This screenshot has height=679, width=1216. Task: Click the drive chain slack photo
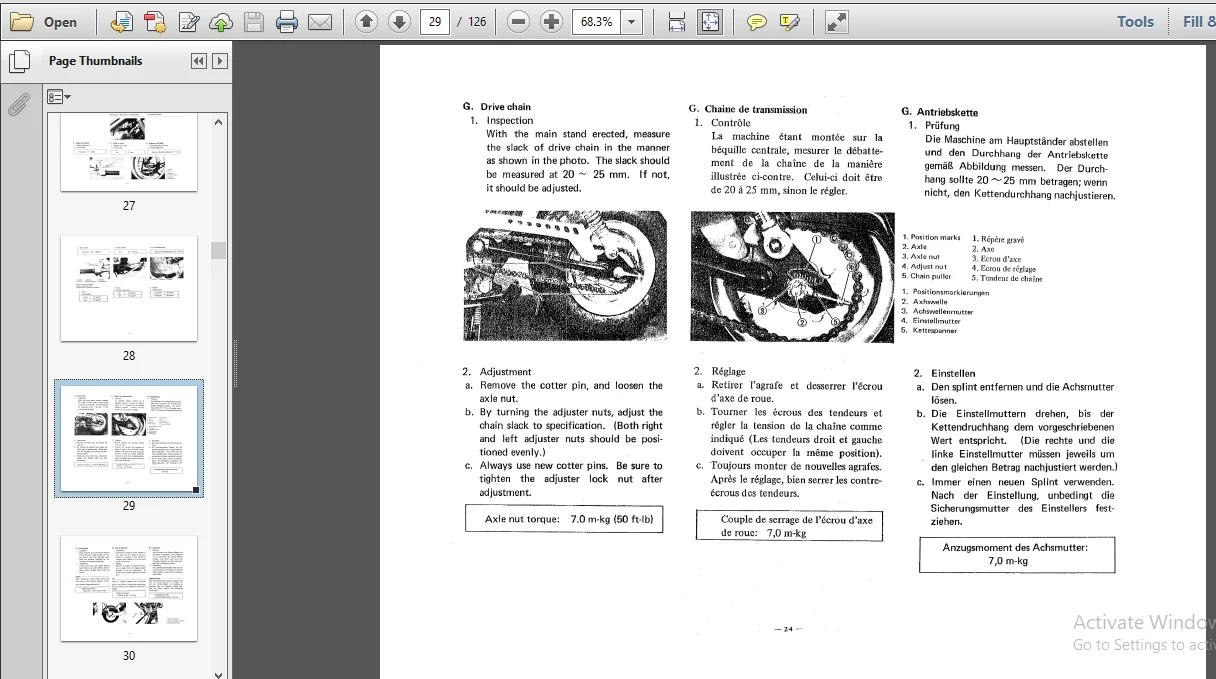coord(565,276)
